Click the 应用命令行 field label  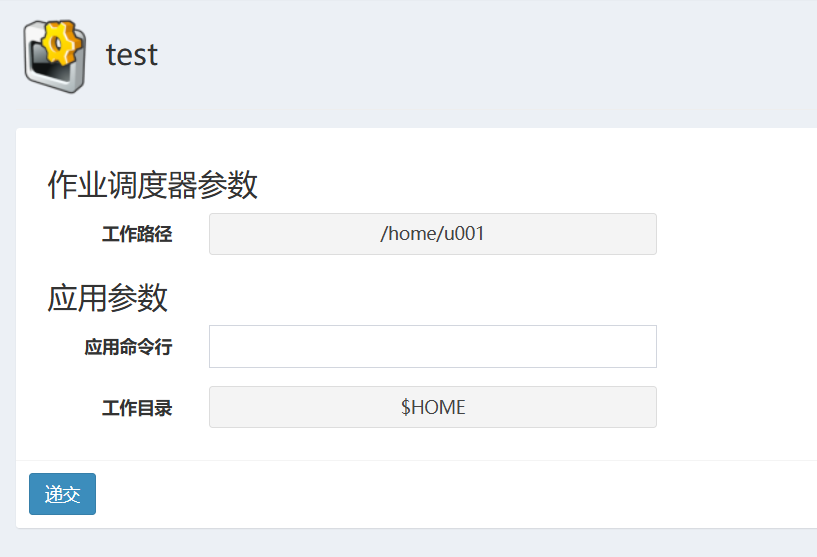pyautogui.click(x=128, y=347)
